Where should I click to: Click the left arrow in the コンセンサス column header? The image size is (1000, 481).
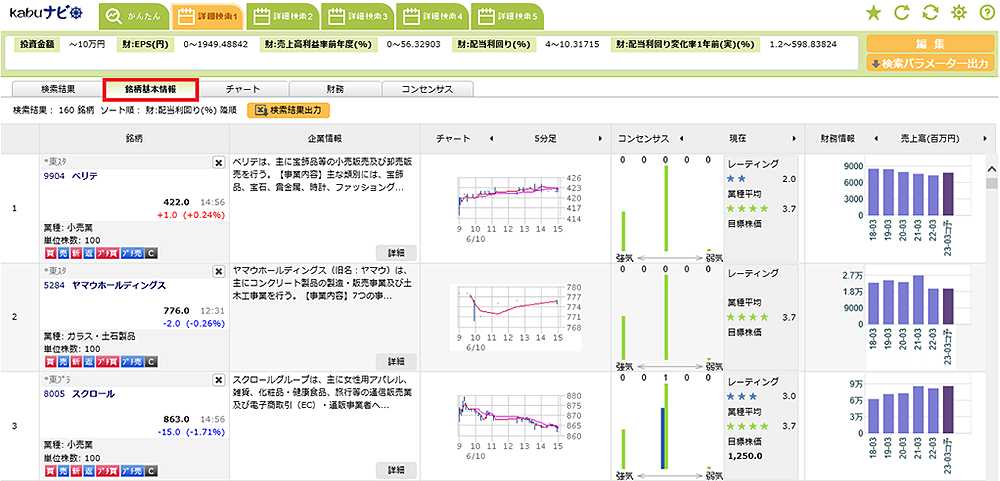[x=681, y=138]
